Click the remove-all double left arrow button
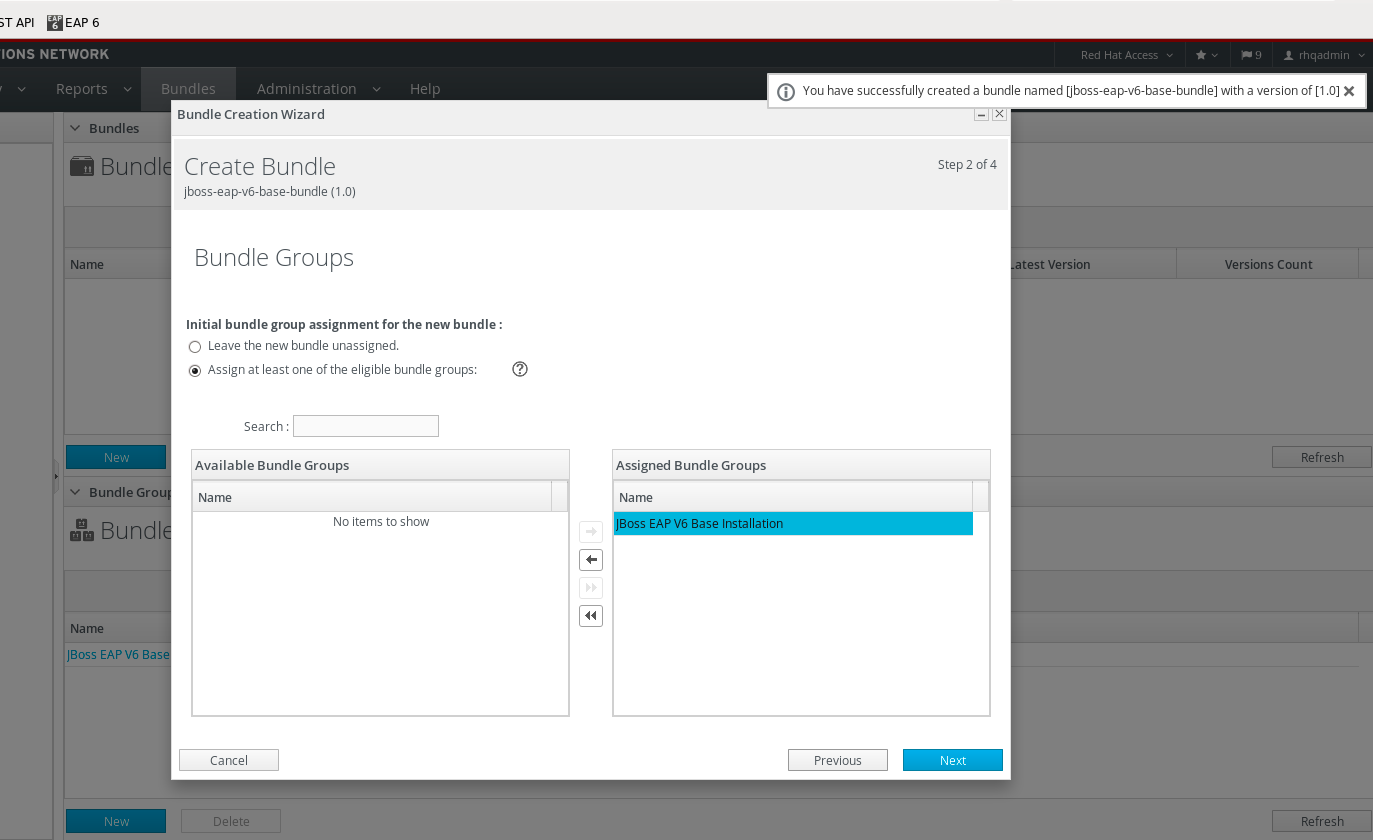Viewport: 1373px width, 840px height. (x=591, y=616)
